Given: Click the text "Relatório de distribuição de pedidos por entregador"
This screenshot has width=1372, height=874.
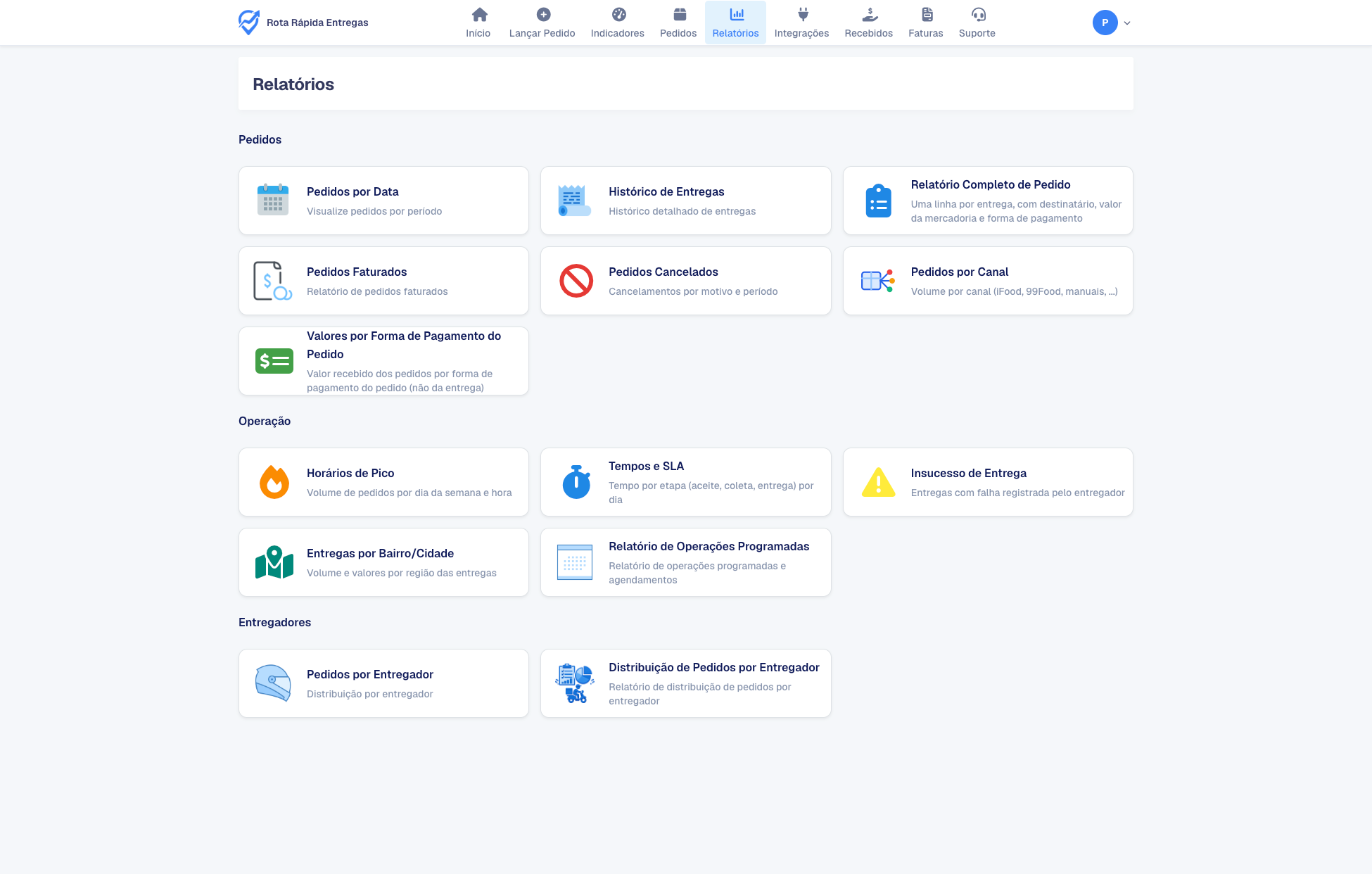Looking at the screenshot, I should tap(700, 694).
